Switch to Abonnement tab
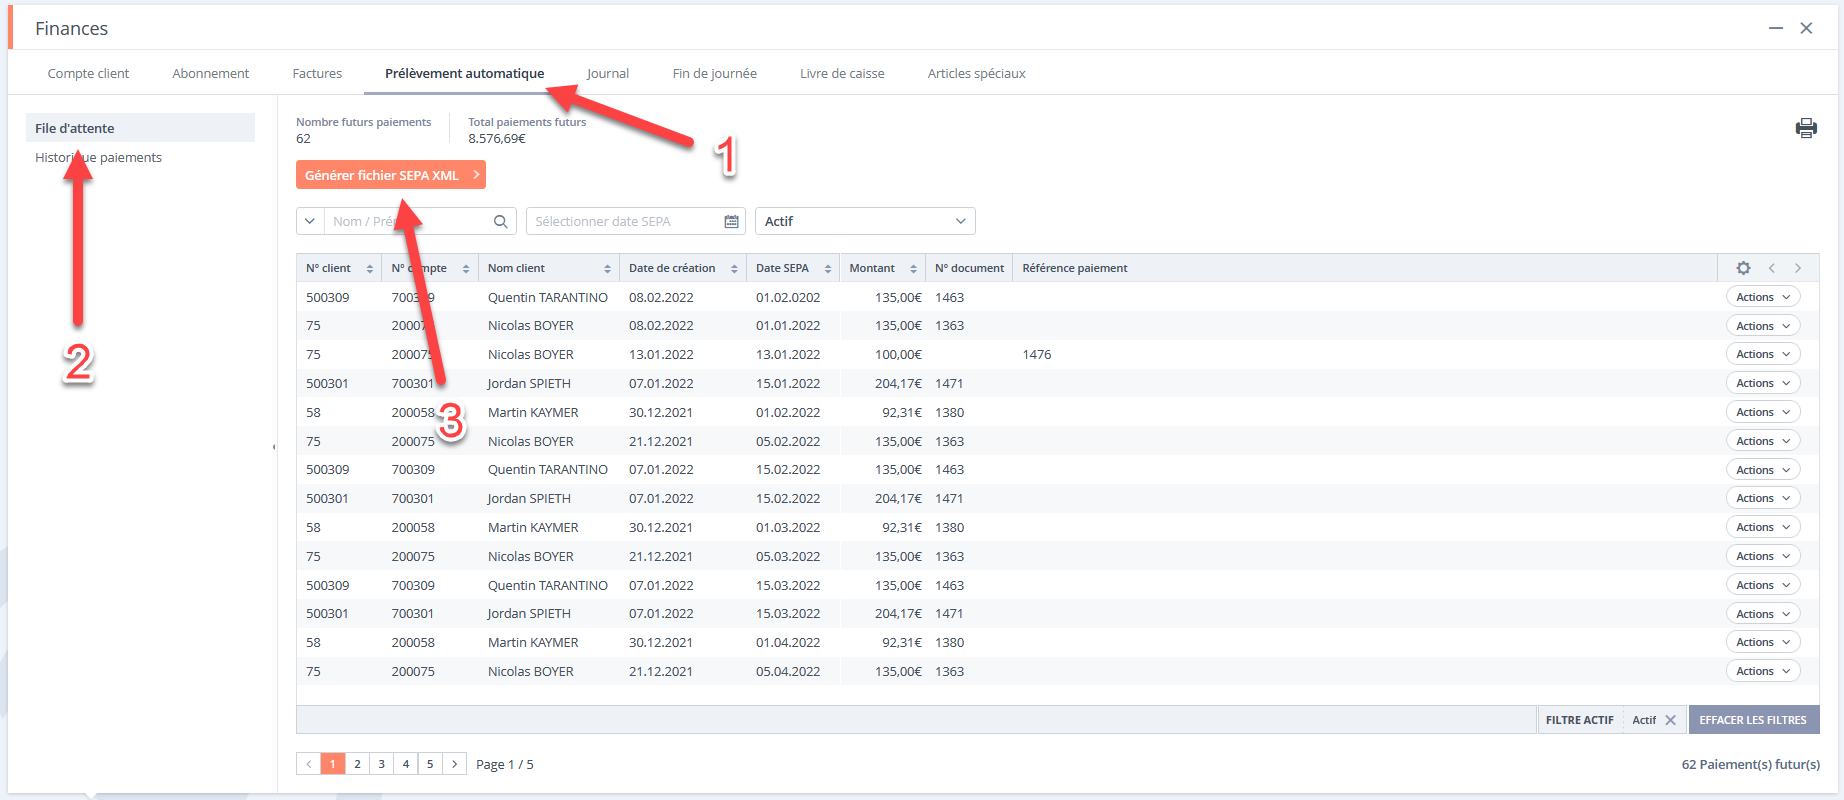This screenshot has width=1844, height=800. [211, 73]
